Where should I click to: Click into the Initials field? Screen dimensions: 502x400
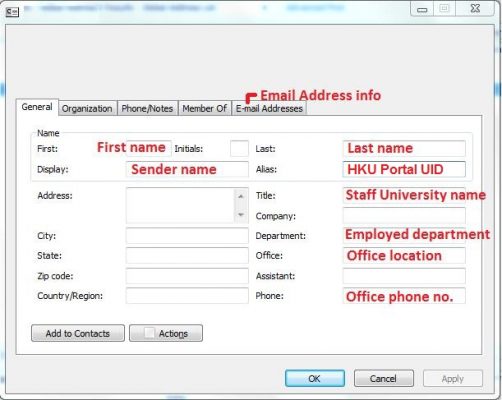[x=239, y=148]
